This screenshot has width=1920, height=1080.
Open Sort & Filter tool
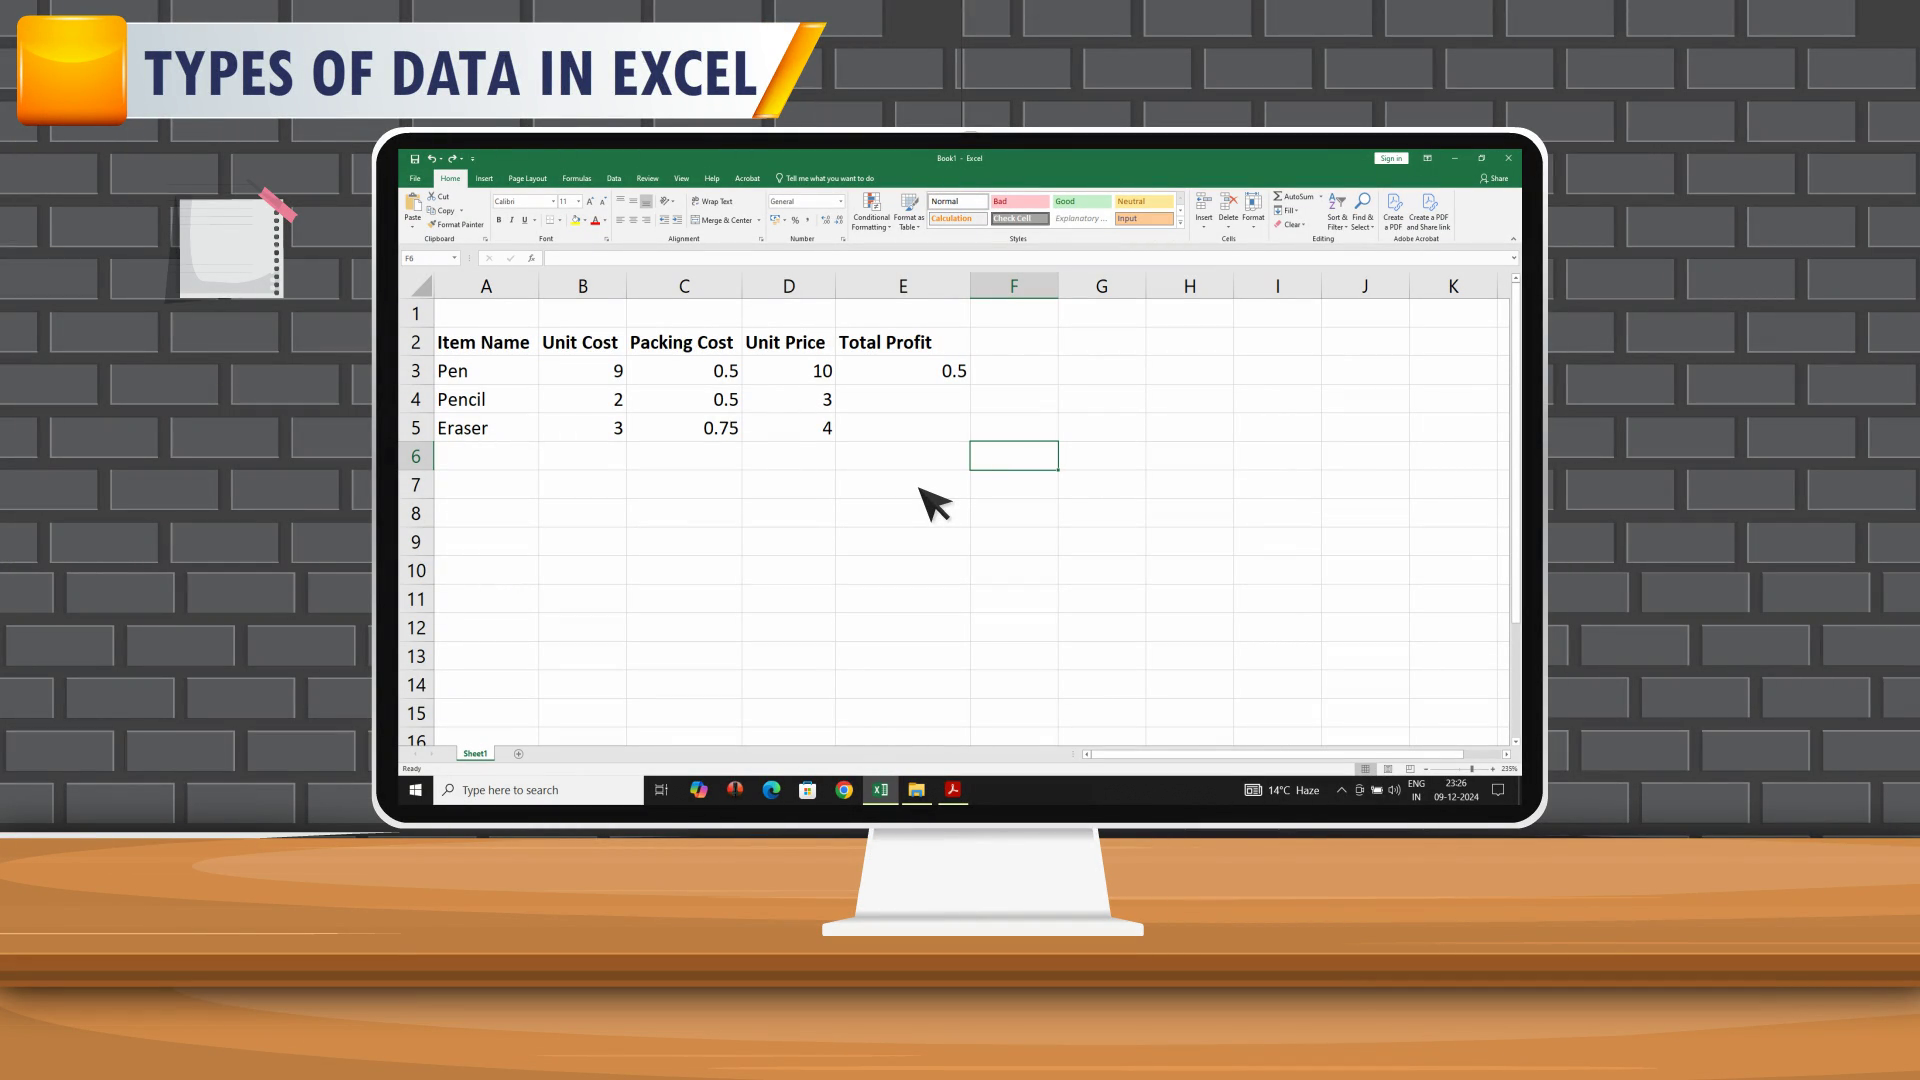(1337, 203)
